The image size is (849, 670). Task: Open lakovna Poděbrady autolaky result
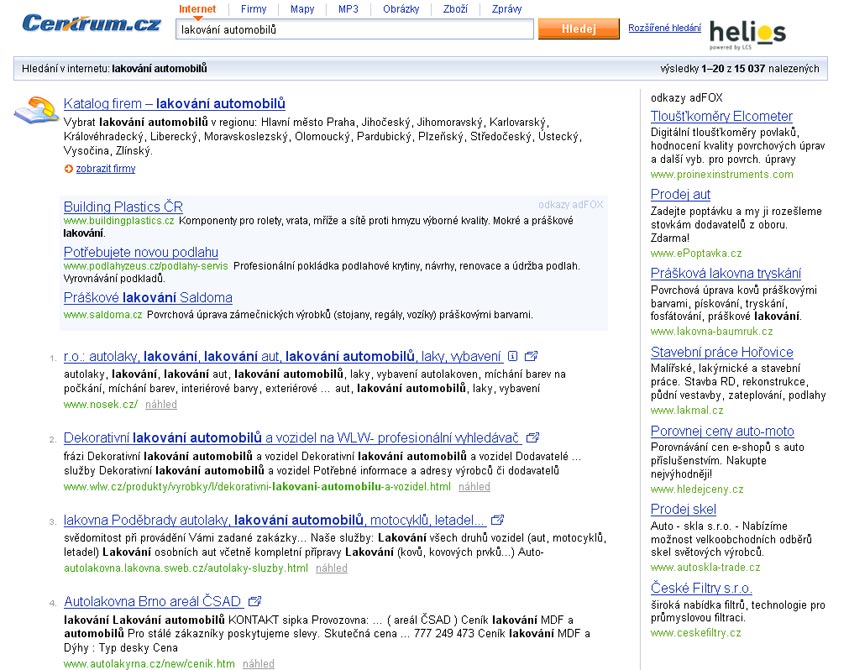(274, 521)
